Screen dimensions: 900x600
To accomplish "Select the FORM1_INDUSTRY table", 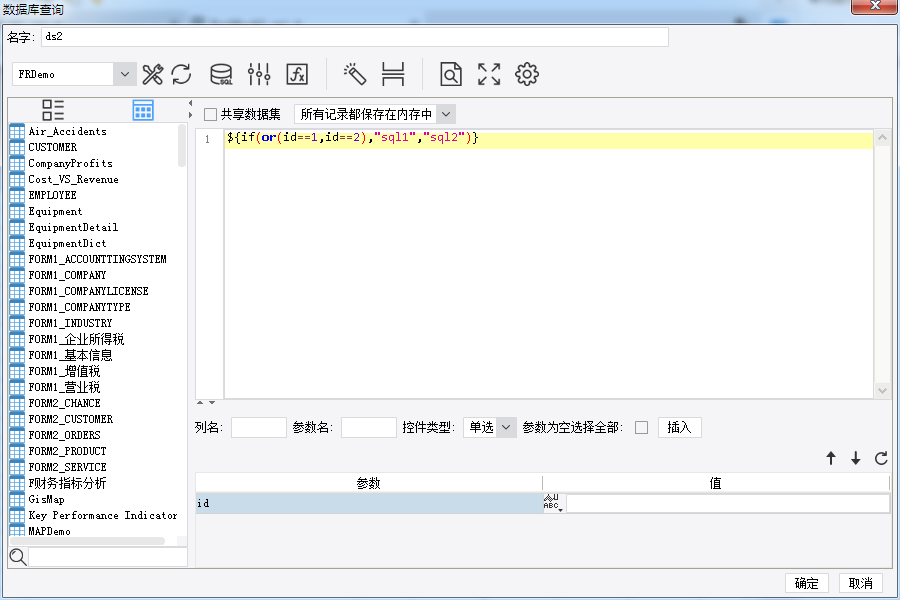I will click(x=70, y=323).
